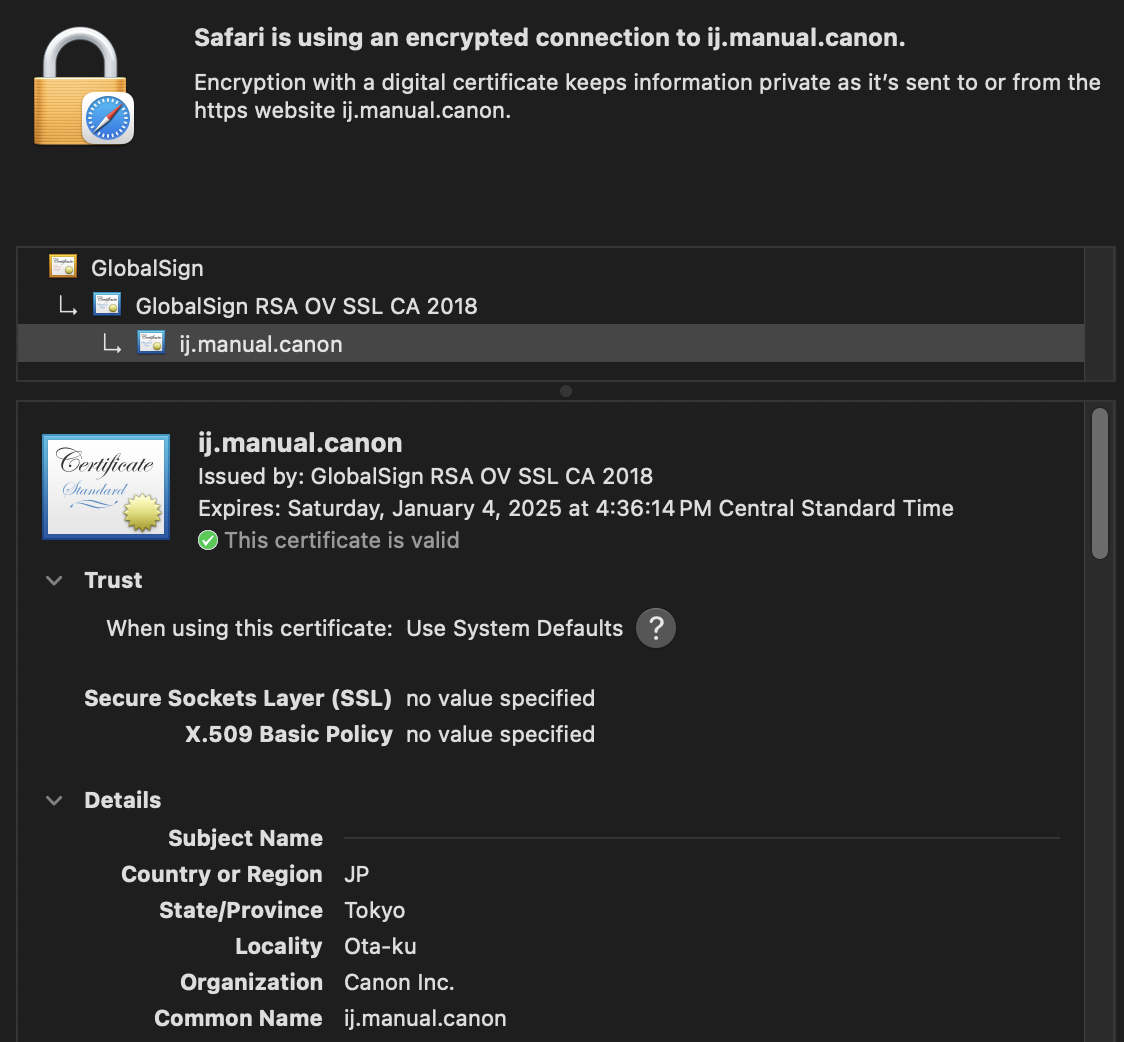Select GlobalSign RSA OV SSL CA 2018 row
The width and height of the screenshot is (1124, 1042).
pyautogui.click(x=306, y=306)
